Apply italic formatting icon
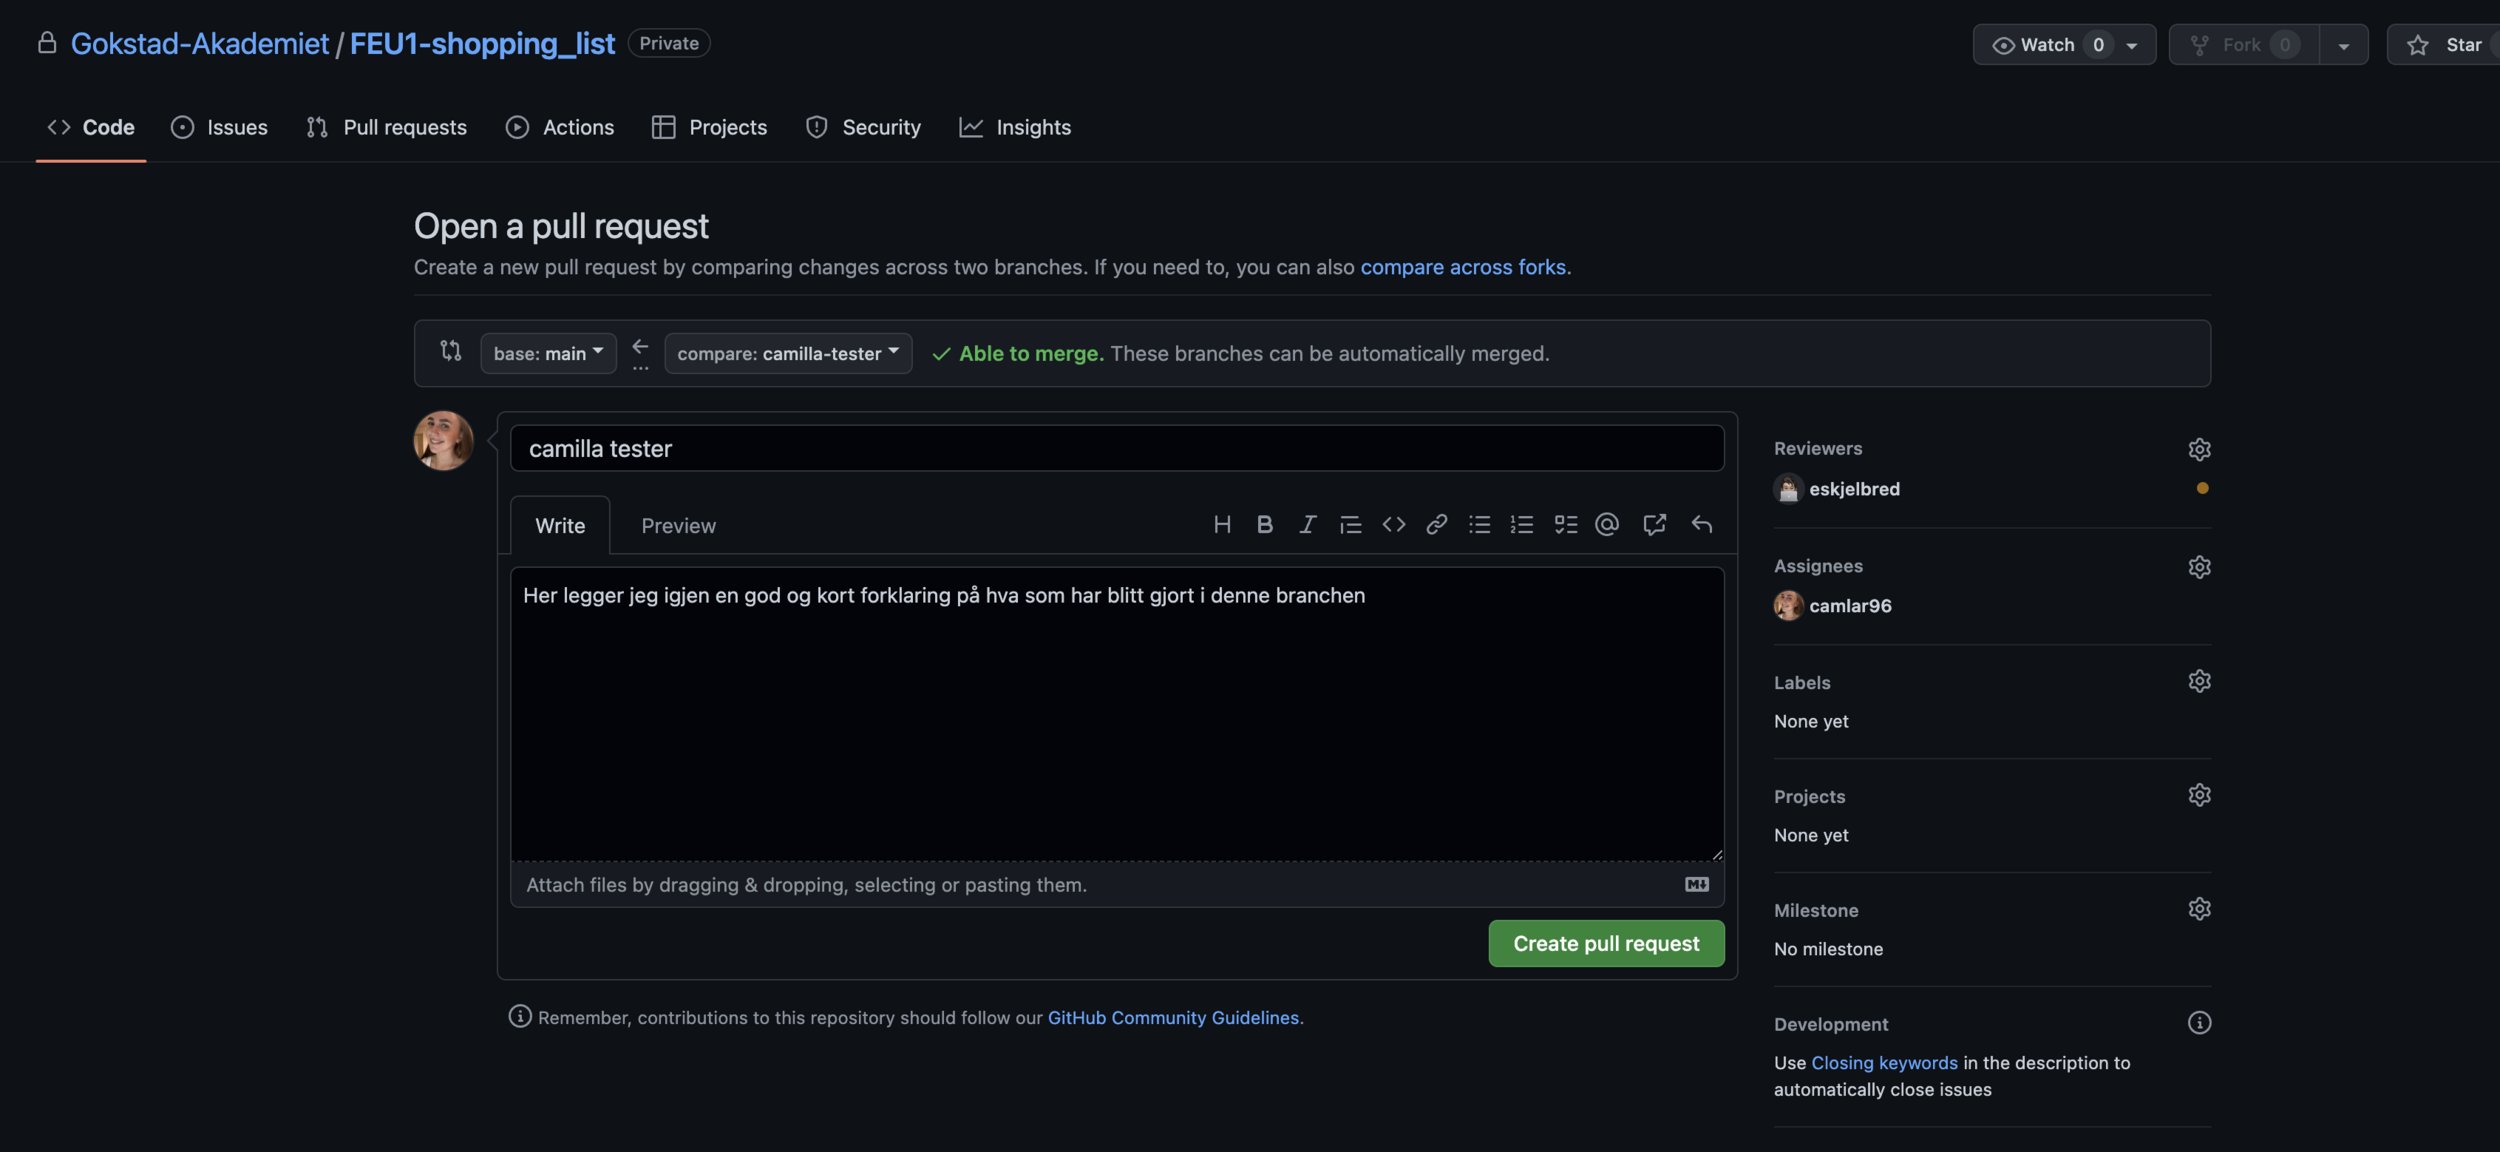The height and width of the screenshot is (1152, 2500). [1307, 525]
